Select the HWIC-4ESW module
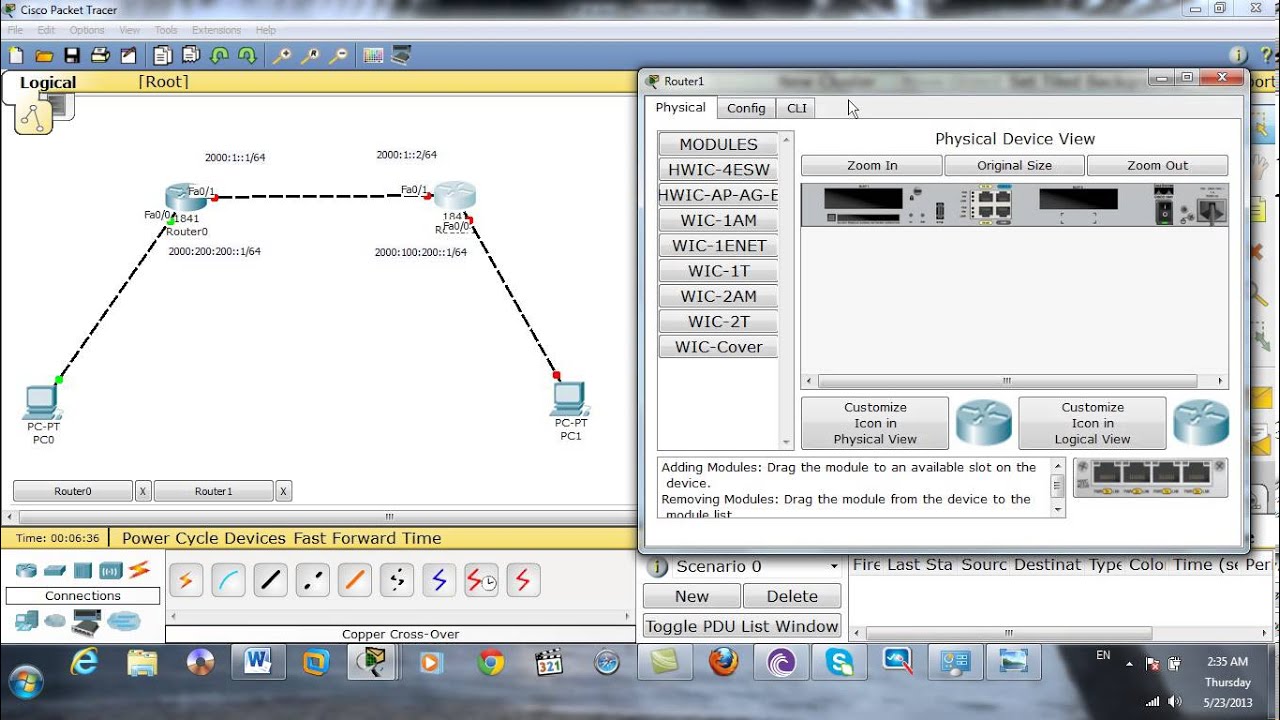 718,170
